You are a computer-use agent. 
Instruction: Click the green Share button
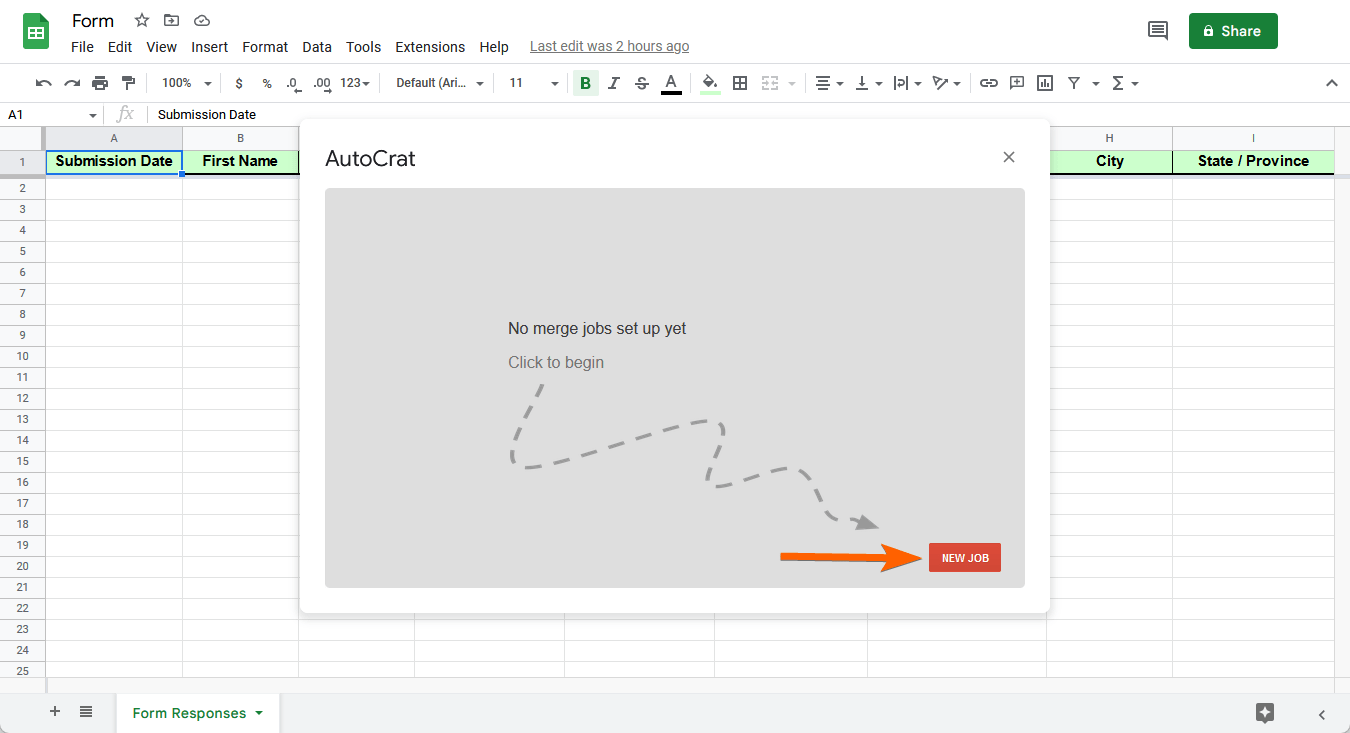1233,31
